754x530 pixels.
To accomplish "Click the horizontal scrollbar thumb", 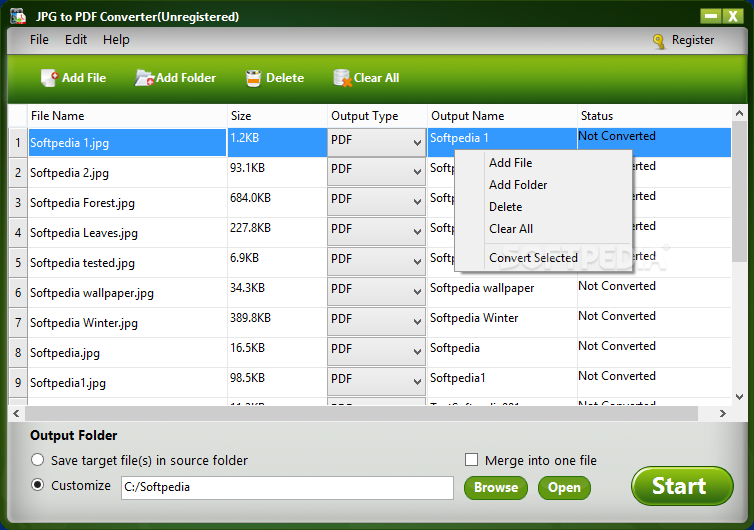I will (361, 414).
